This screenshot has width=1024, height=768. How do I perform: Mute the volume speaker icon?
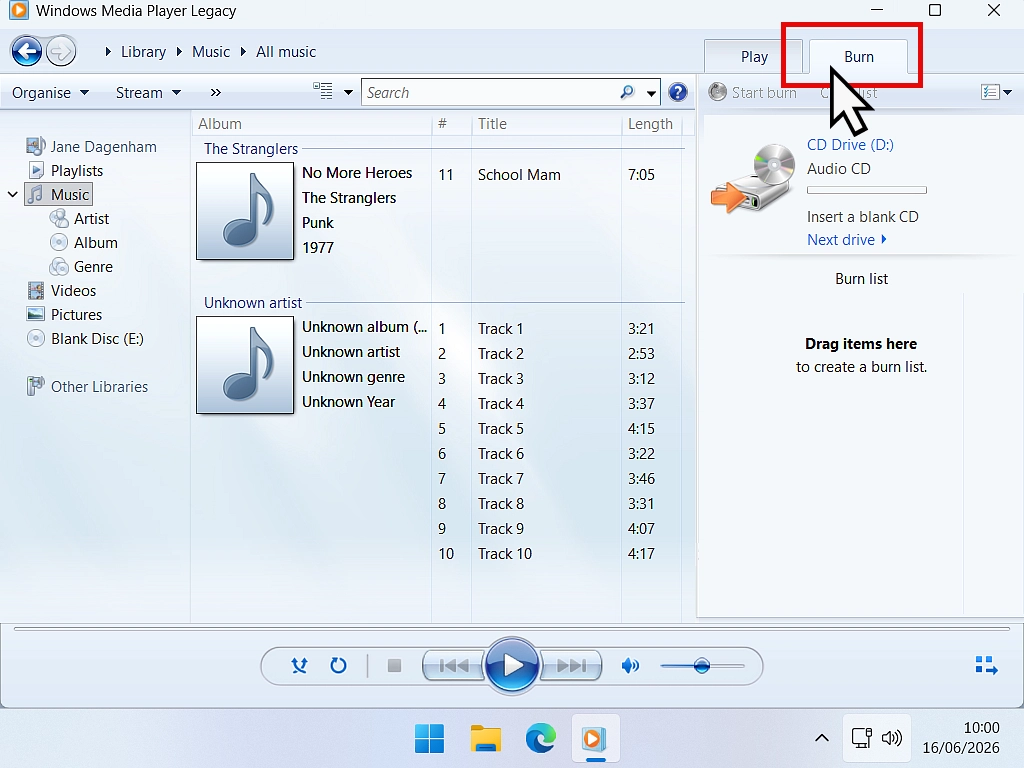click(630, 666)
